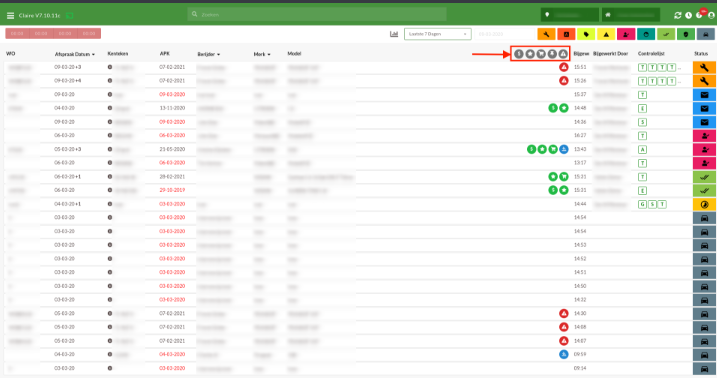
Task: Click yellow status icon on 14:44 row
Action: pos(704,204)
